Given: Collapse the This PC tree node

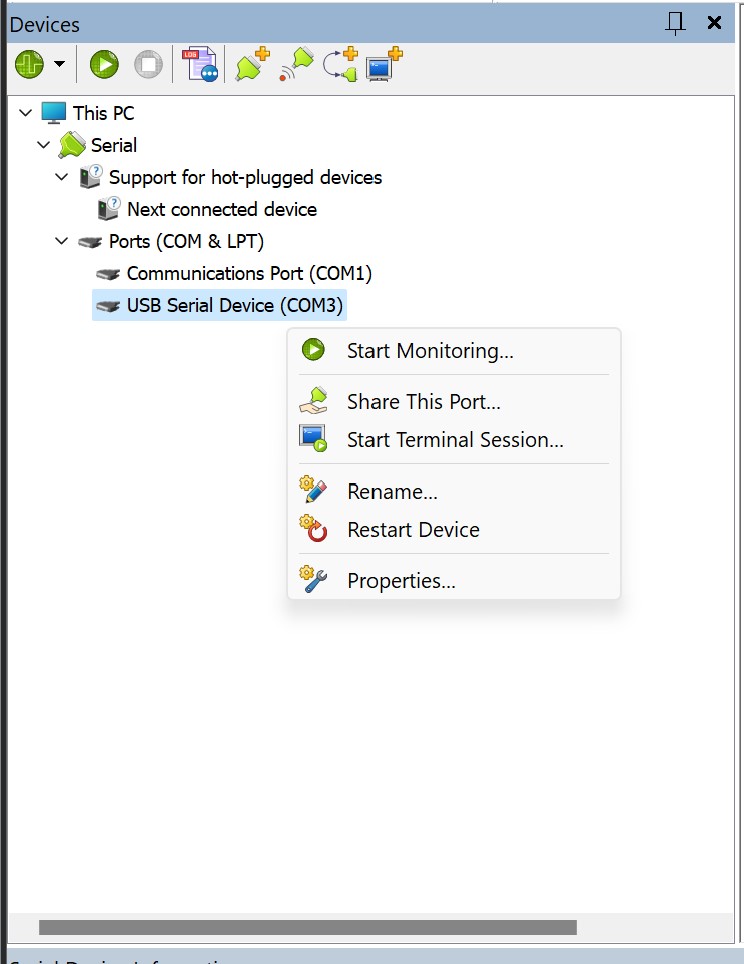Looking at the screenshot, I should 25,113.
